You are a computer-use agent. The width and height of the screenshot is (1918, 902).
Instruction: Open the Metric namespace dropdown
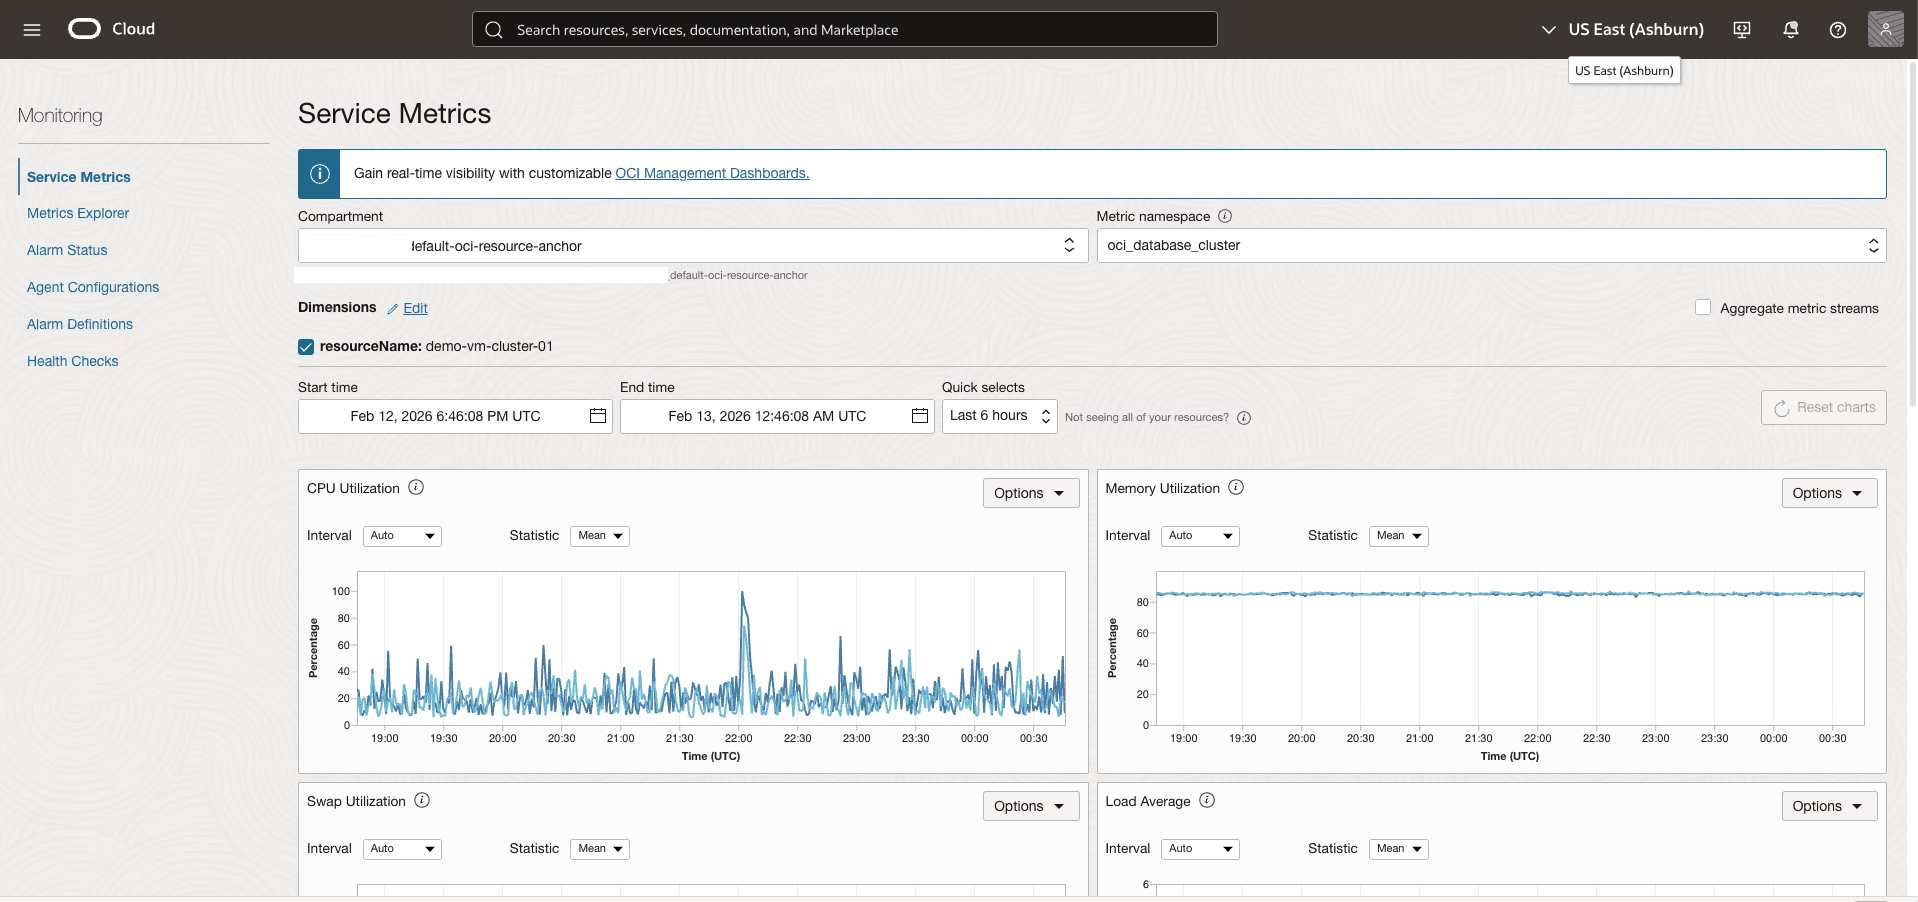(1491, 246)
